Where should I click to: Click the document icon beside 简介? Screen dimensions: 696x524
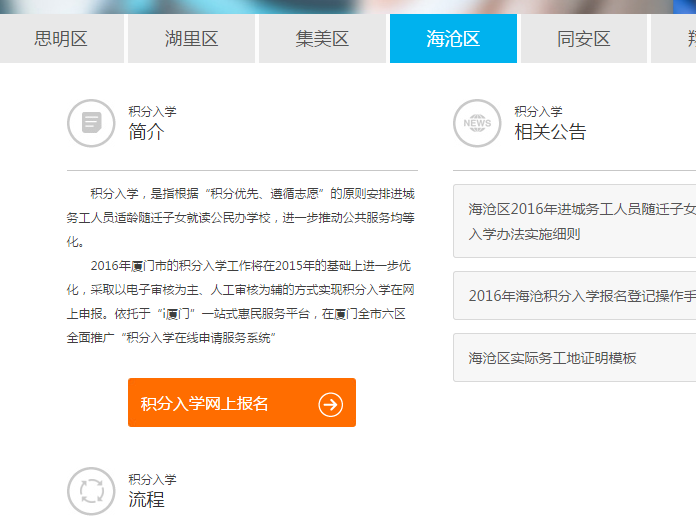(91, 123)
